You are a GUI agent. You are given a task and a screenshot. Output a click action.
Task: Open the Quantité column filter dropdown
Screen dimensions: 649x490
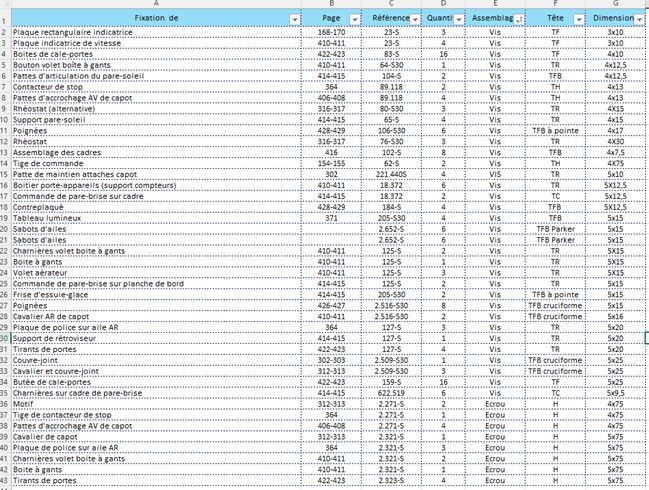[459, 19]
